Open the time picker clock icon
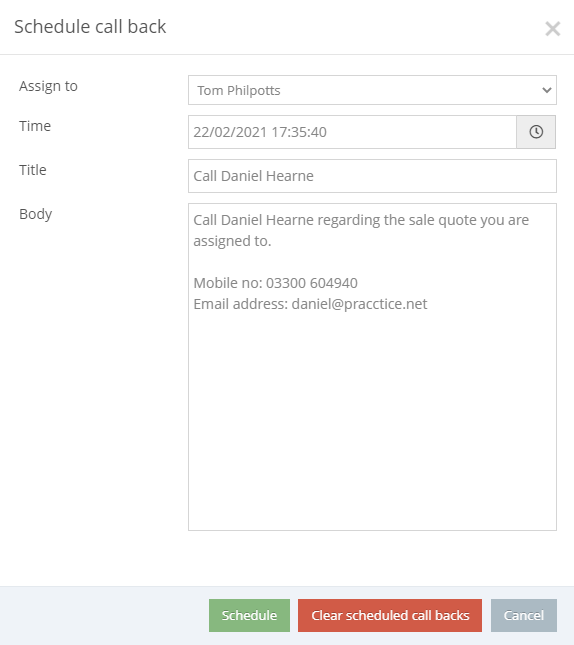 536,132
